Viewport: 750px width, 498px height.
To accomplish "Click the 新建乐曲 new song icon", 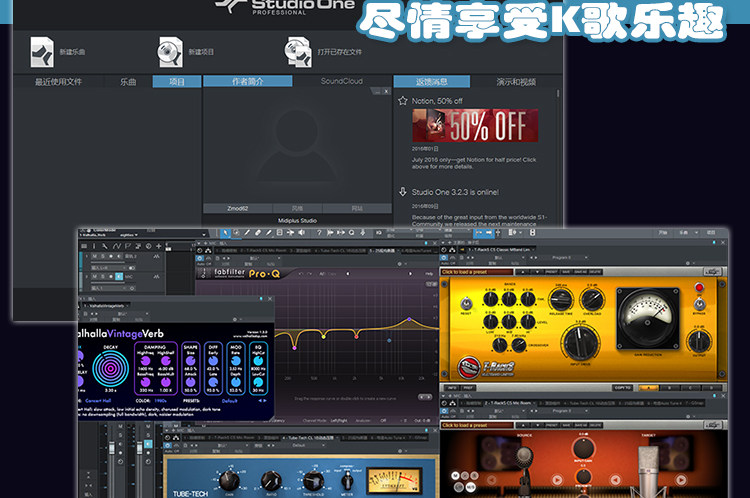I will pos(42,52).
